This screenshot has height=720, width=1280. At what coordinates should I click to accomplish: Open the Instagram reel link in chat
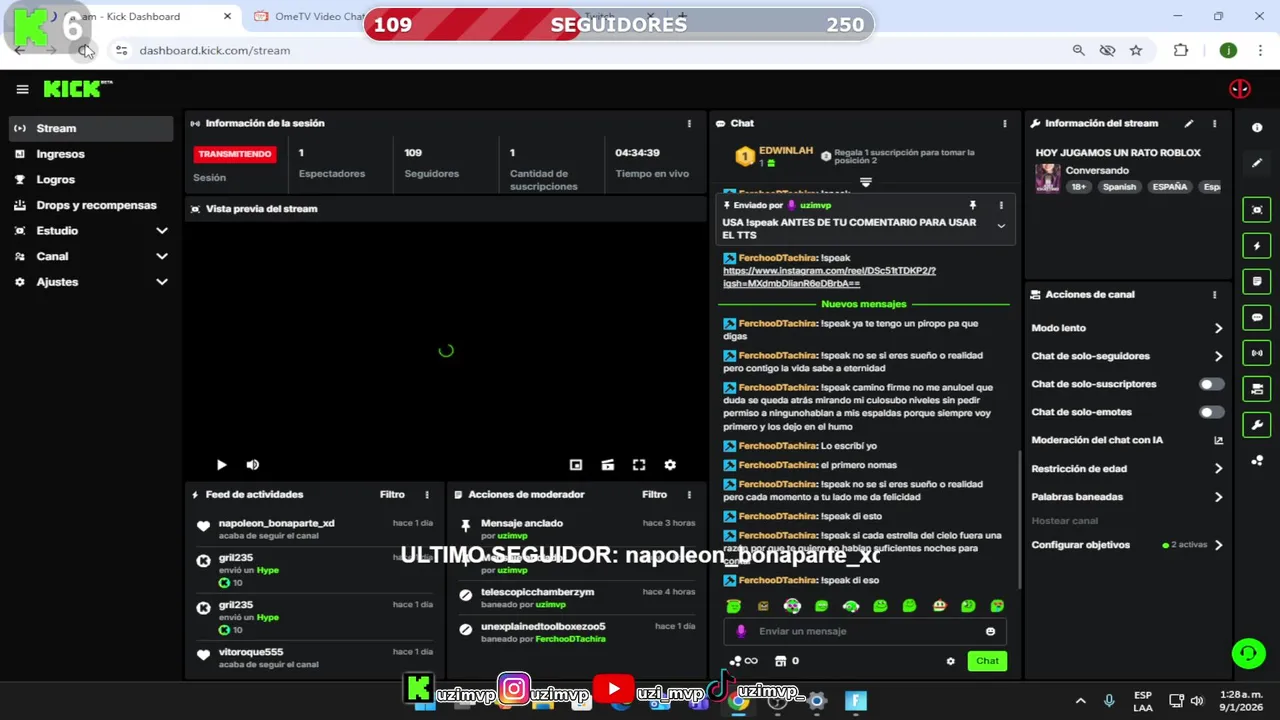click(829, 277)
